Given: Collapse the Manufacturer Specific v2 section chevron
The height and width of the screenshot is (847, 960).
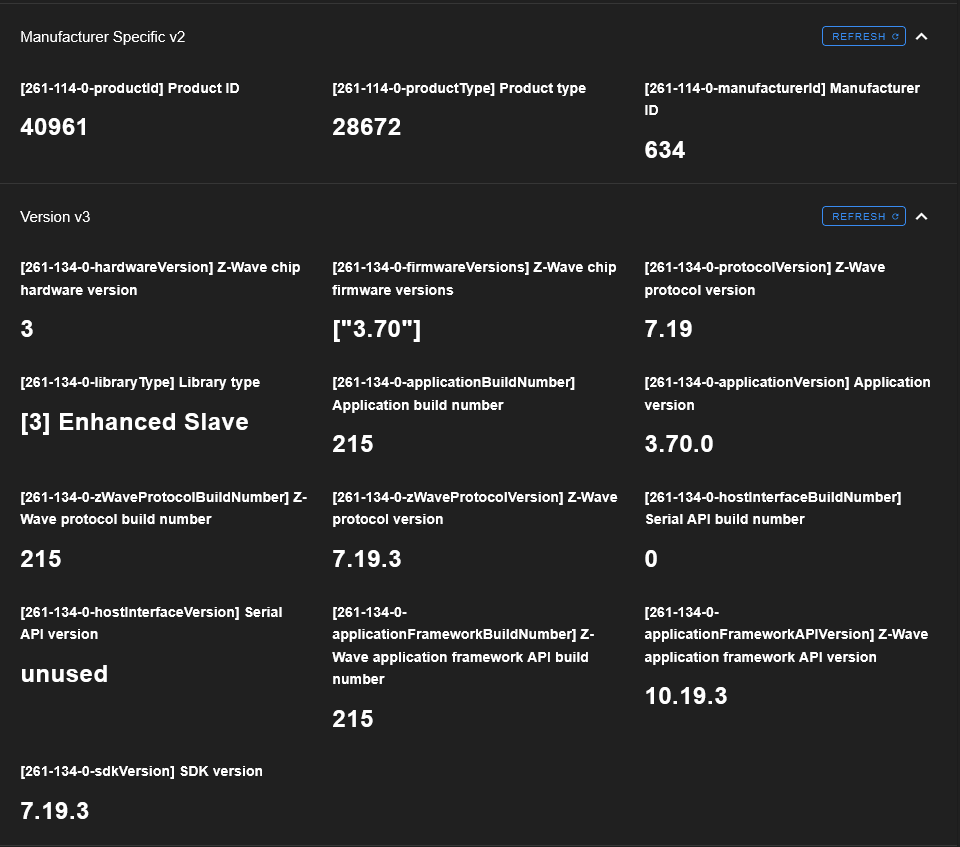Looking at the screenshot, I should (x=922, y=37).
